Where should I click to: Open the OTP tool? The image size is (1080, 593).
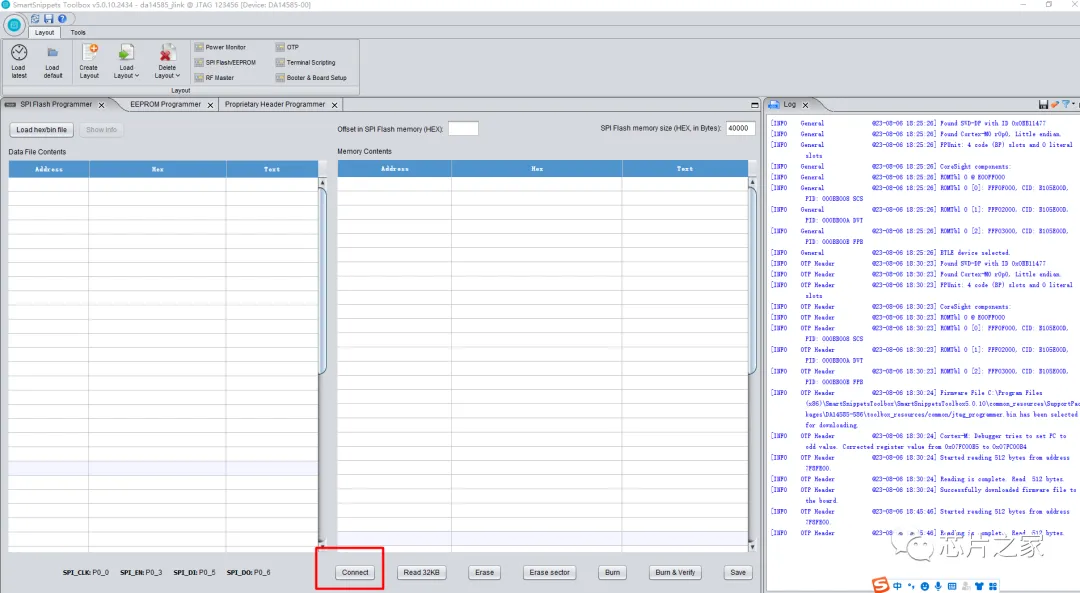pyautogui.click(x=292, y=47)
